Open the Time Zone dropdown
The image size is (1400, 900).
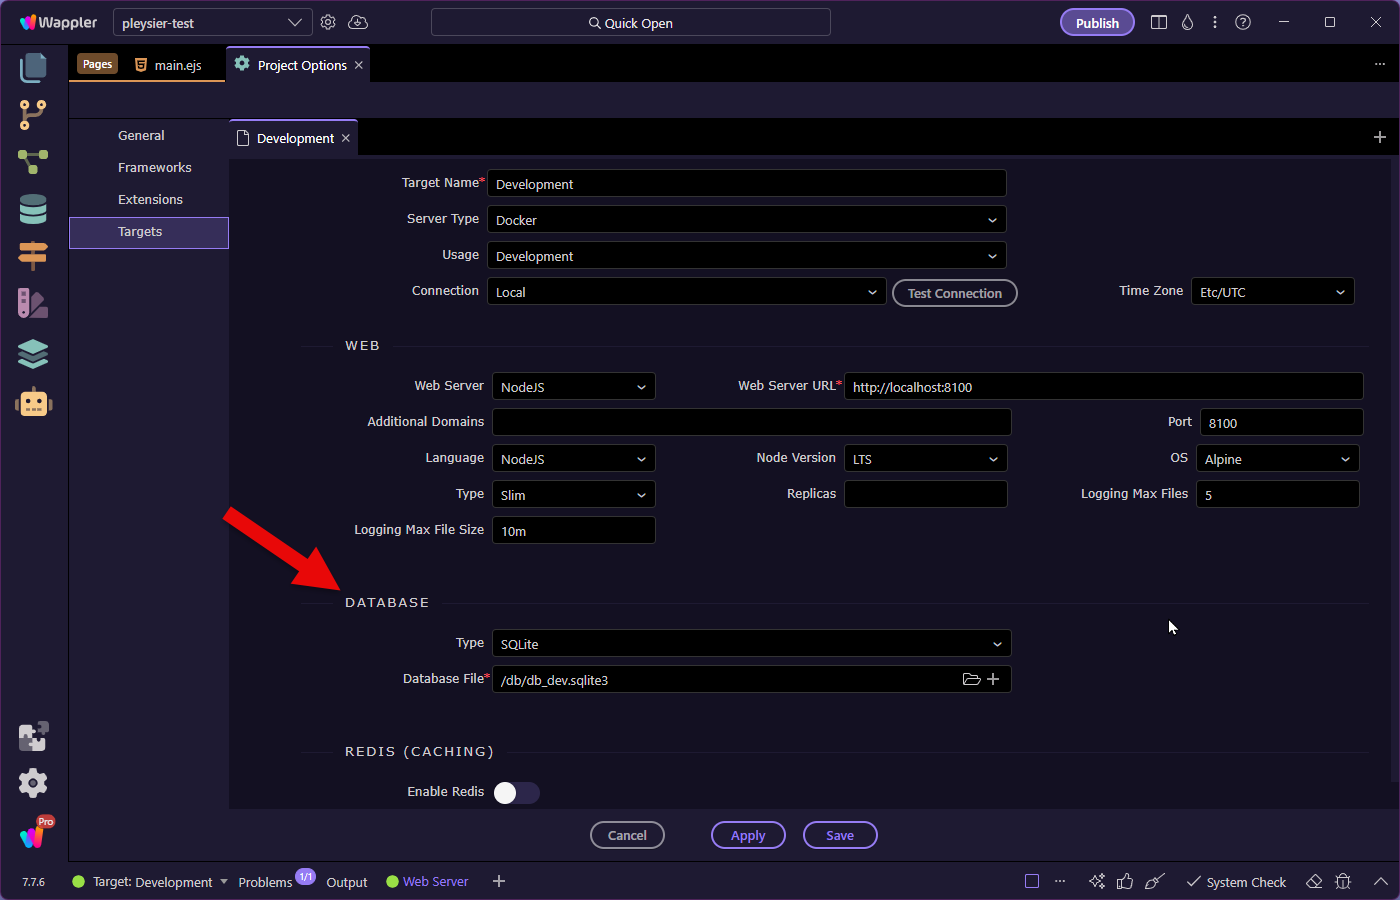pos(1272,292)
